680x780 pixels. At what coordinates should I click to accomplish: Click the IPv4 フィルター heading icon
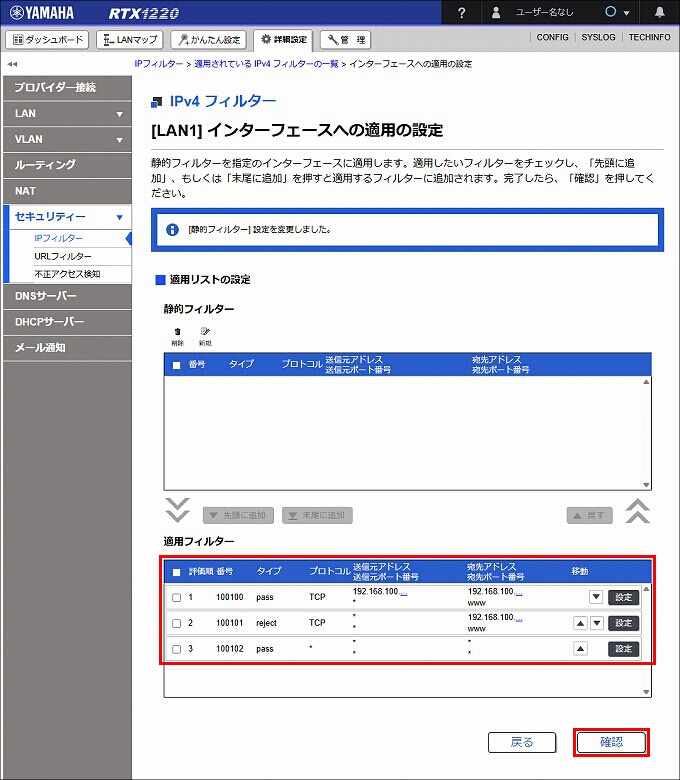[x=157, y=102]
